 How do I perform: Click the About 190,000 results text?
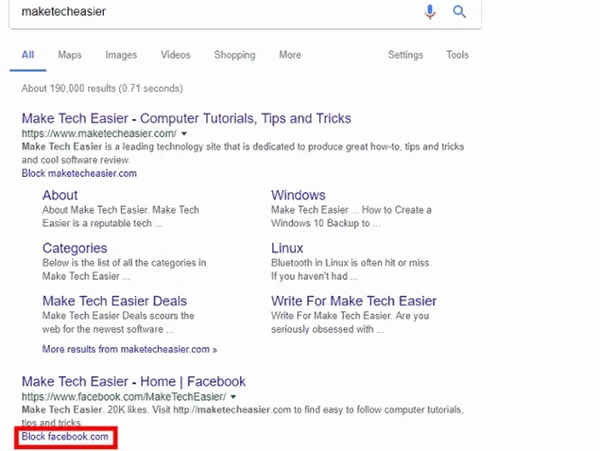tap(102, 88)
